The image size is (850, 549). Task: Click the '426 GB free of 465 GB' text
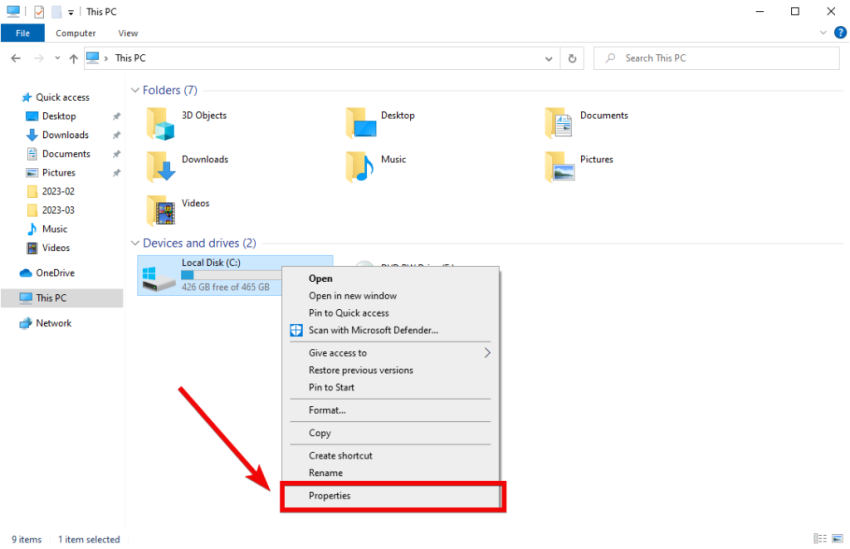tap(226, 287)
